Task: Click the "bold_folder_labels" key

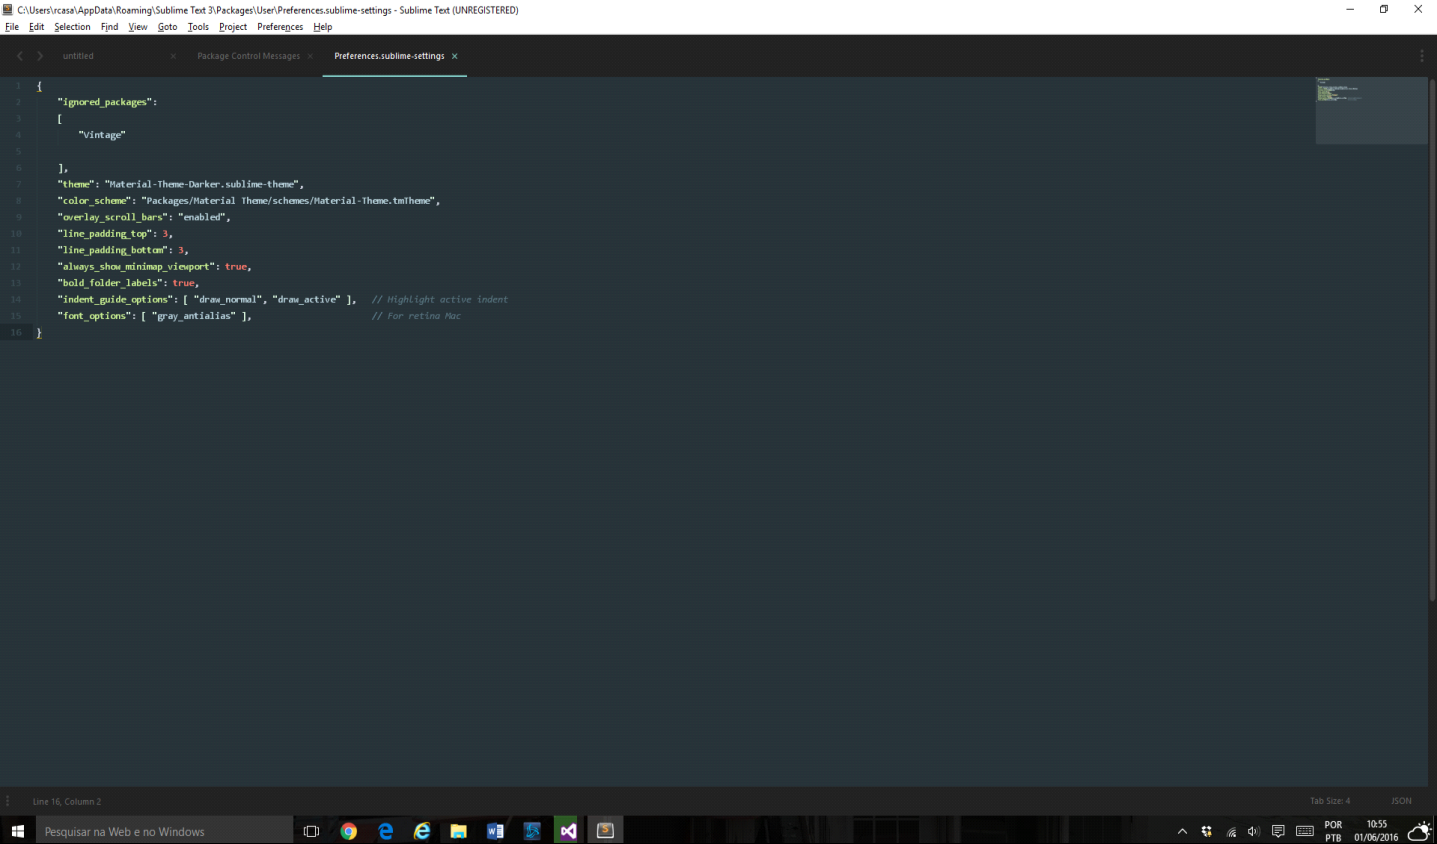Action: [110, 283]
